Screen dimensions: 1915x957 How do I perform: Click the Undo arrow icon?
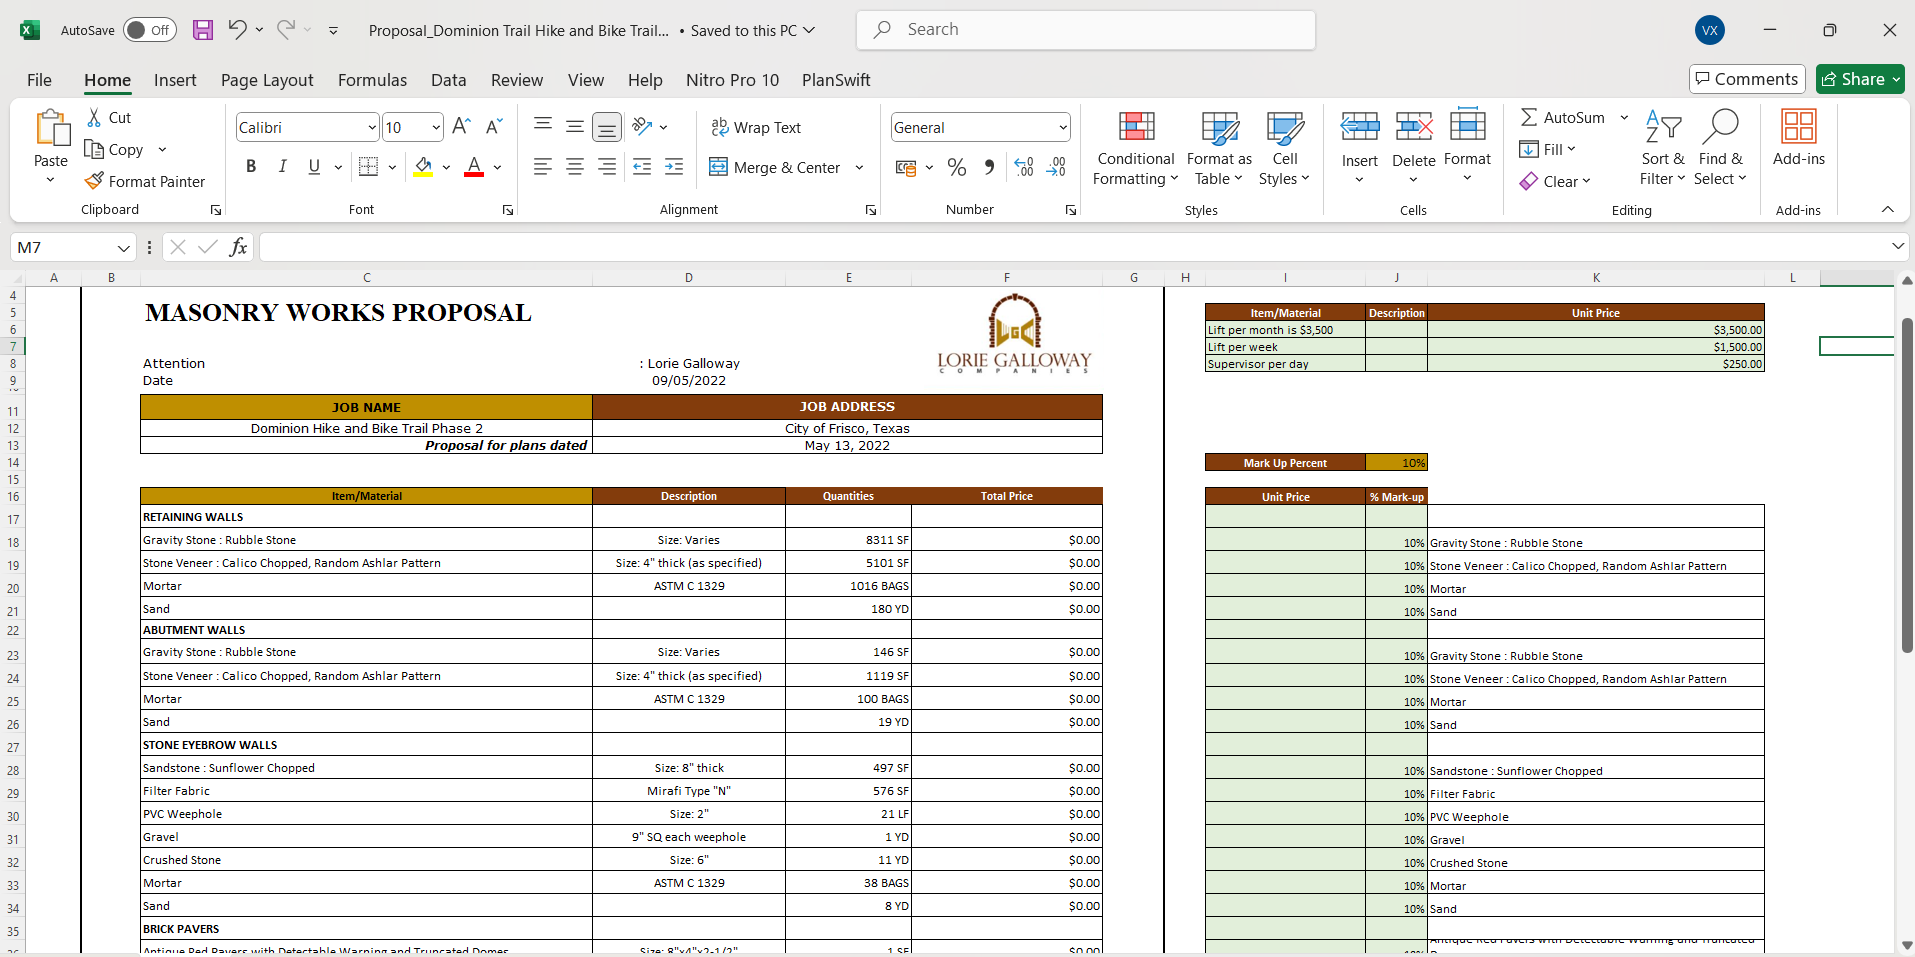click(237, 29)
